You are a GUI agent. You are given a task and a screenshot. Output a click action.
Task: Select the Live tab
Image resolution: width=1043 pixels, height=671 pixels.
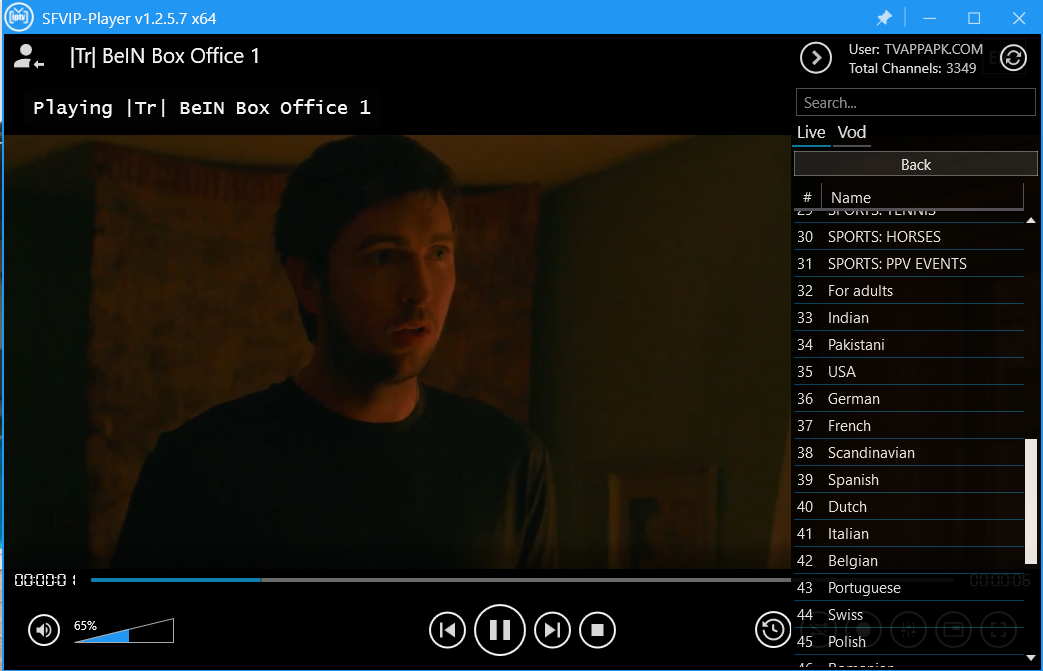[811, 132]
